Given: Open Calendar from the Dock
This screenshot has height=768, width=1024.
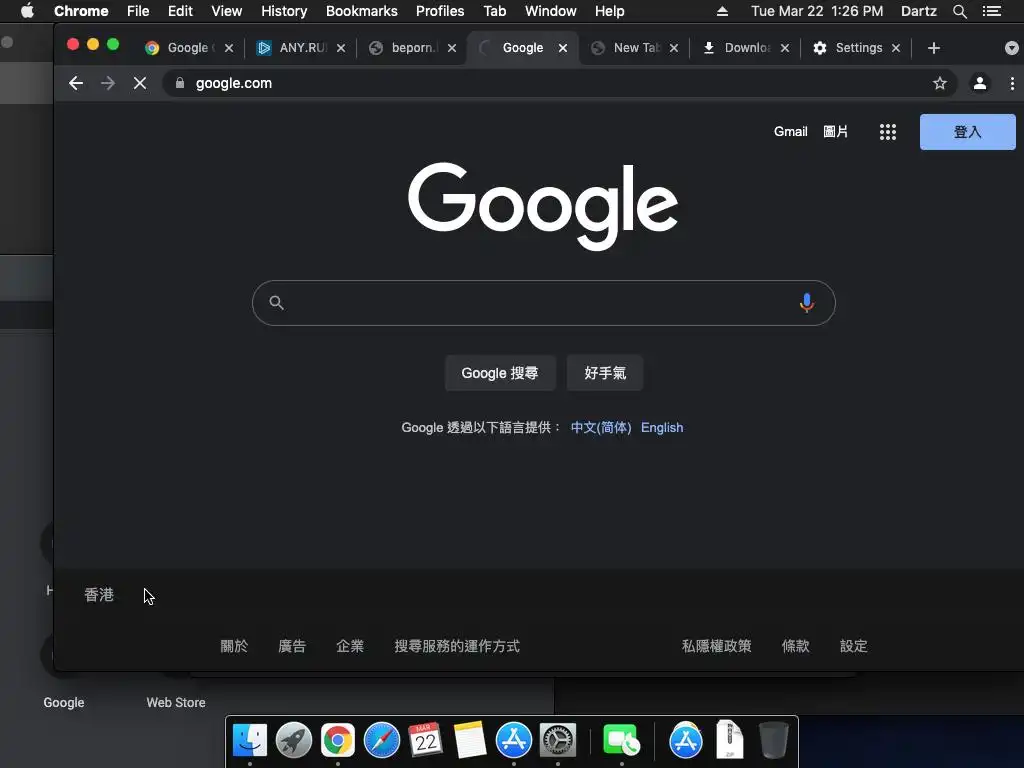Looking at the screenshot, I should point(425,741).
